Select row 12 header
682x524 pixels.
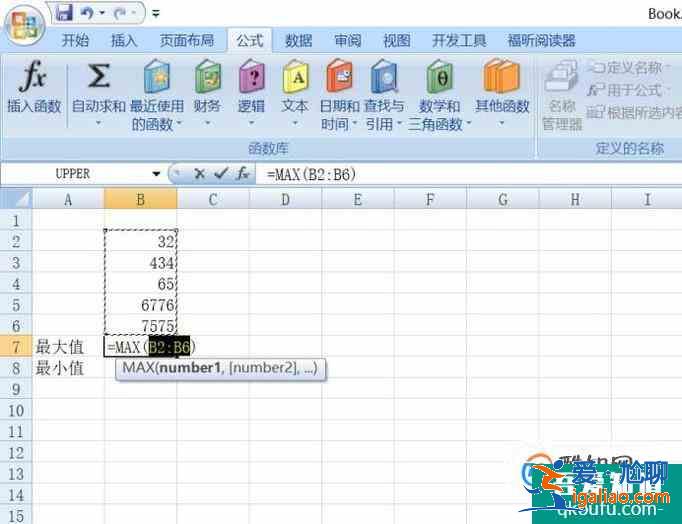click(x=16, y=453)
